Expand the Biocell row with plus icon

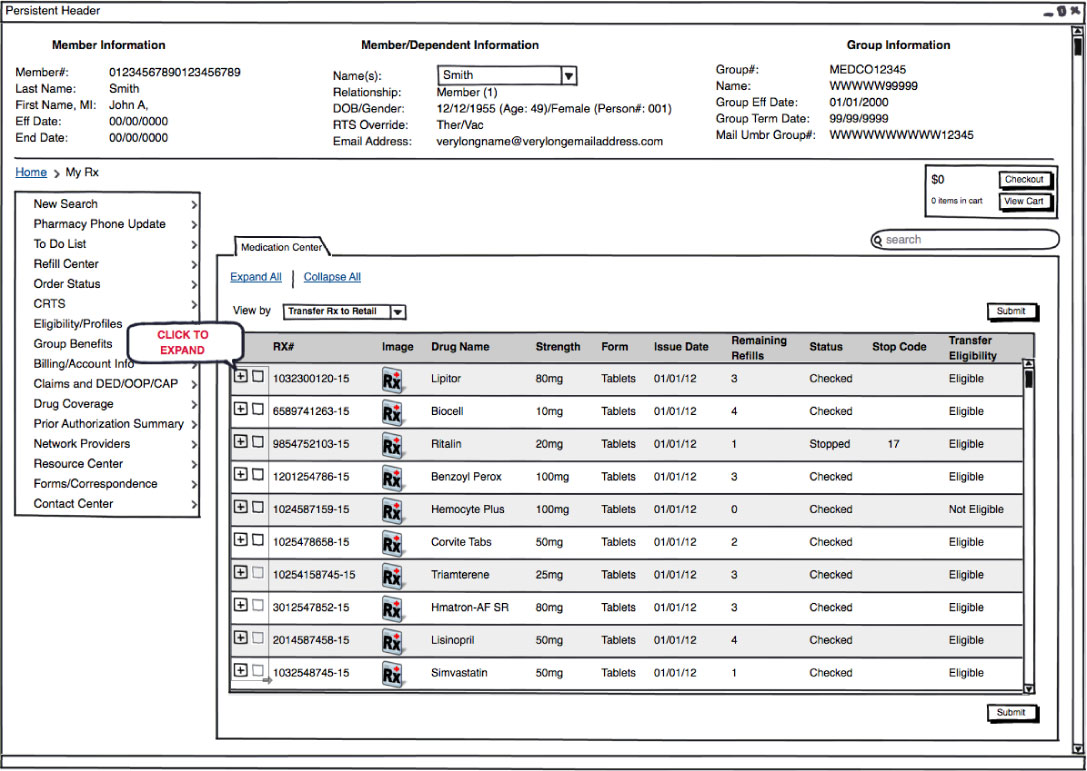coord(241,408)
